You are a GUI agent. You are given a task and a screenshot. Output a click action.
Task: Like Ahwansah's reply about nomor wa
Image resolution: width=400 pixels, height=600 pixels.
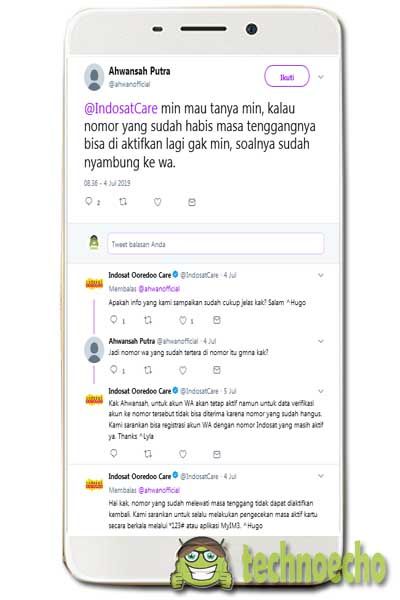[183, 370]
